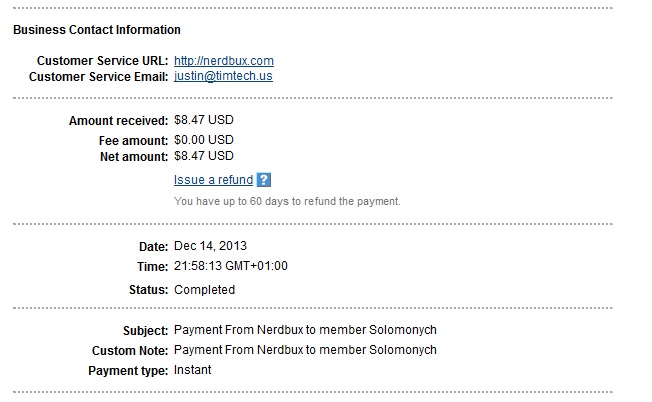Click the Subject line payment text
This screenshot has height=402, width=652.
305,330
